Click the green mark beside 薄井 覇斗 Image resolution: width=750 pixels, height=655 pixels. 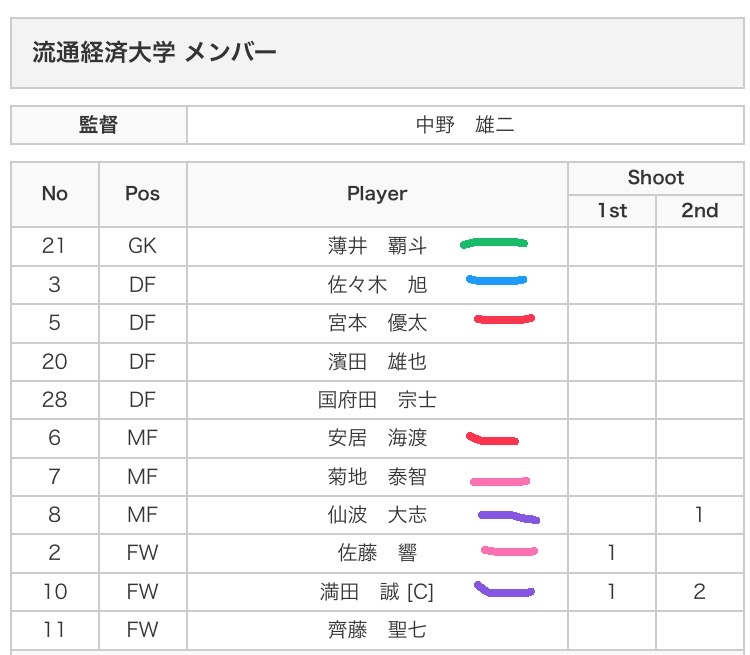tap(493, 243)
